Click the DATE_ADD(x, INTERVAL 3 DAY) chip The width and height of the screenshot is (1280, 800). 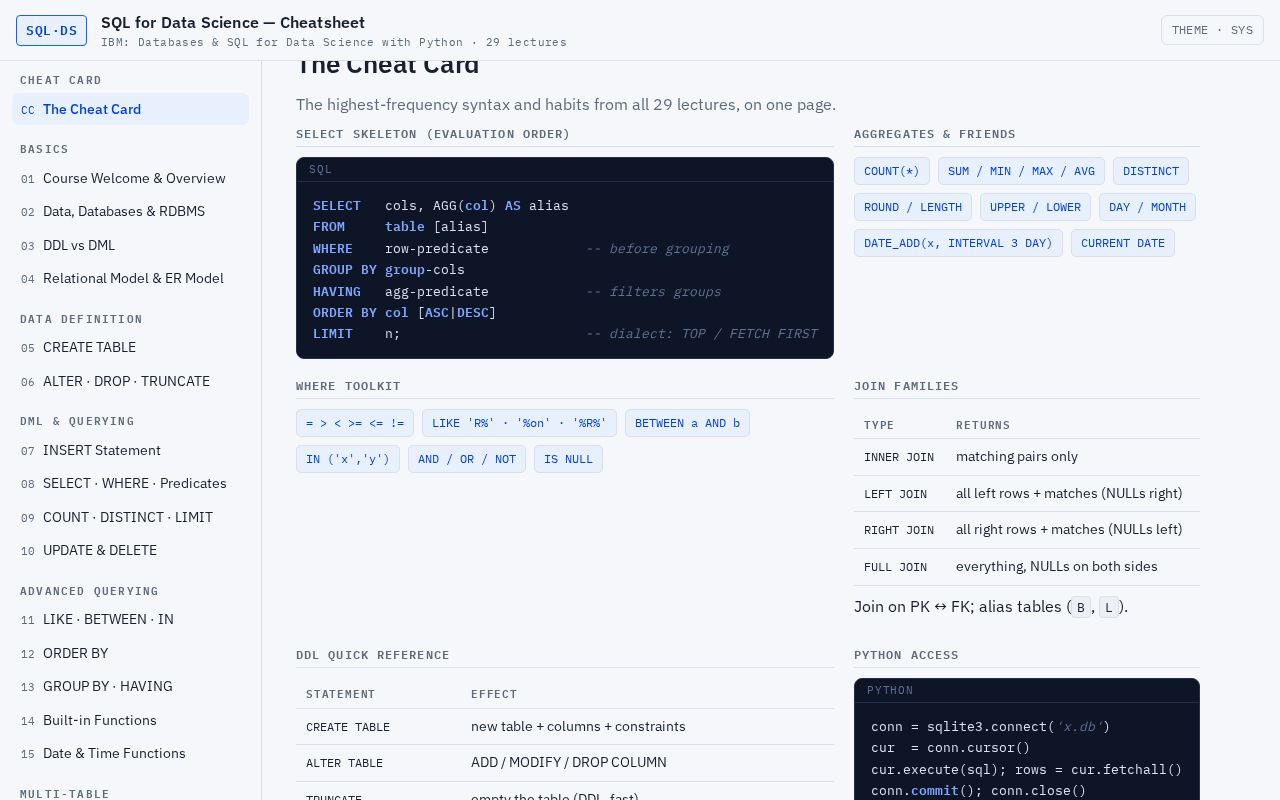pos(958,243)
